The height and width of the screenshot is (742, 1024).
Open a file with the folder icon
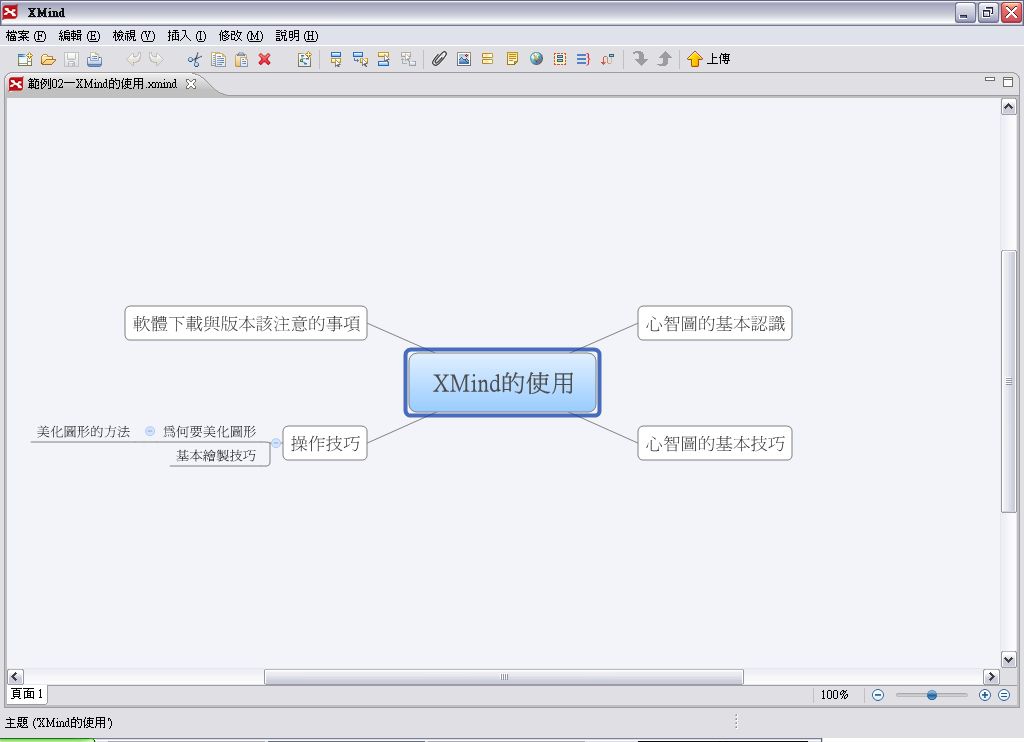(48, 59)
